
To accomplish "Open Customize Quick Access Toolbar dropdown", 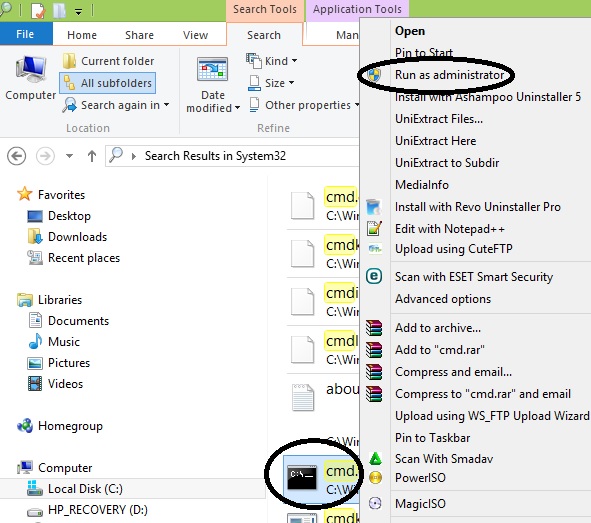I will [78, 12].
